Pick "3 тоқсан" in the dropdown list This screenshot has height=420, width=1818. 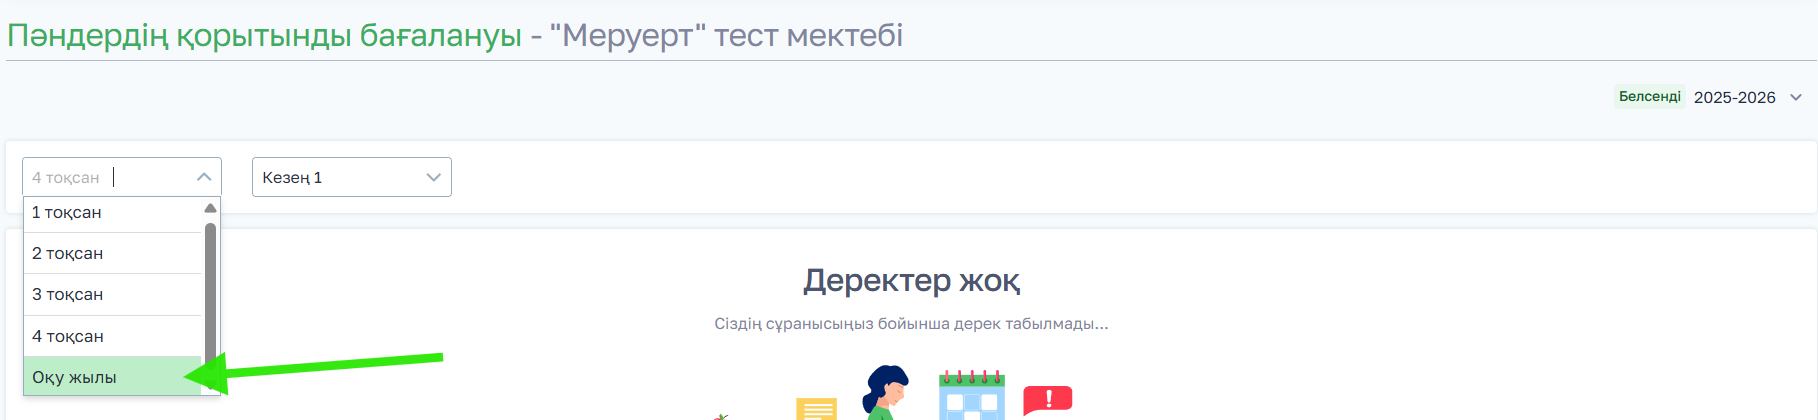coord(112,295)
